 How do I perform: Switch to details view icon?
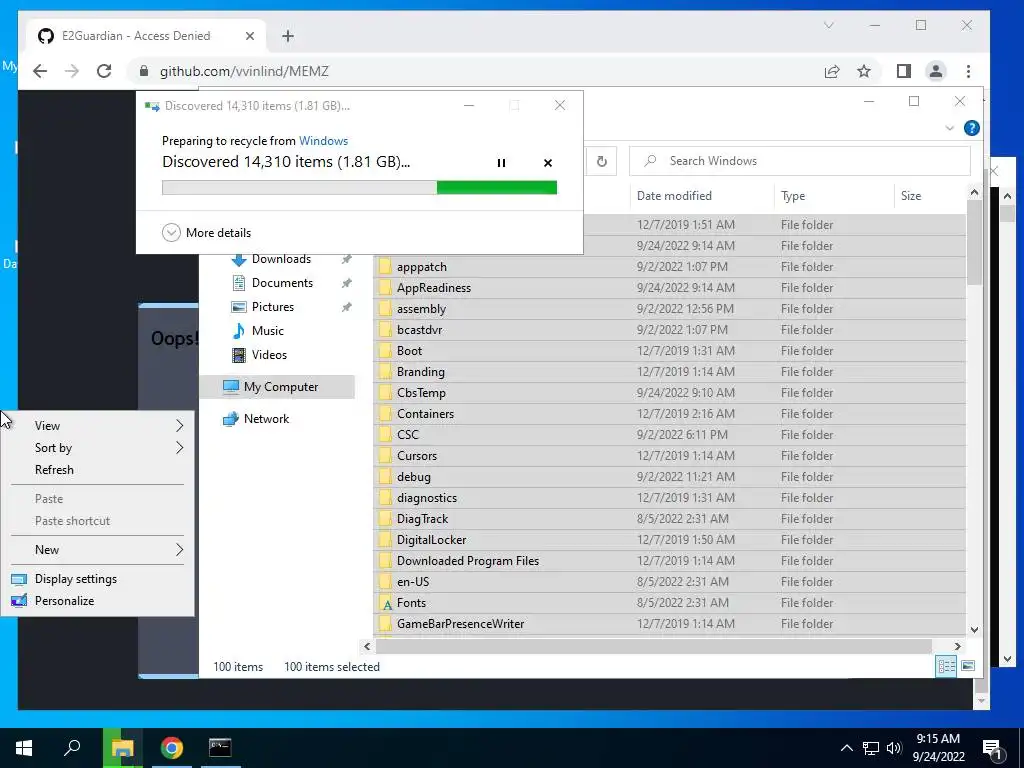point(946,666)
